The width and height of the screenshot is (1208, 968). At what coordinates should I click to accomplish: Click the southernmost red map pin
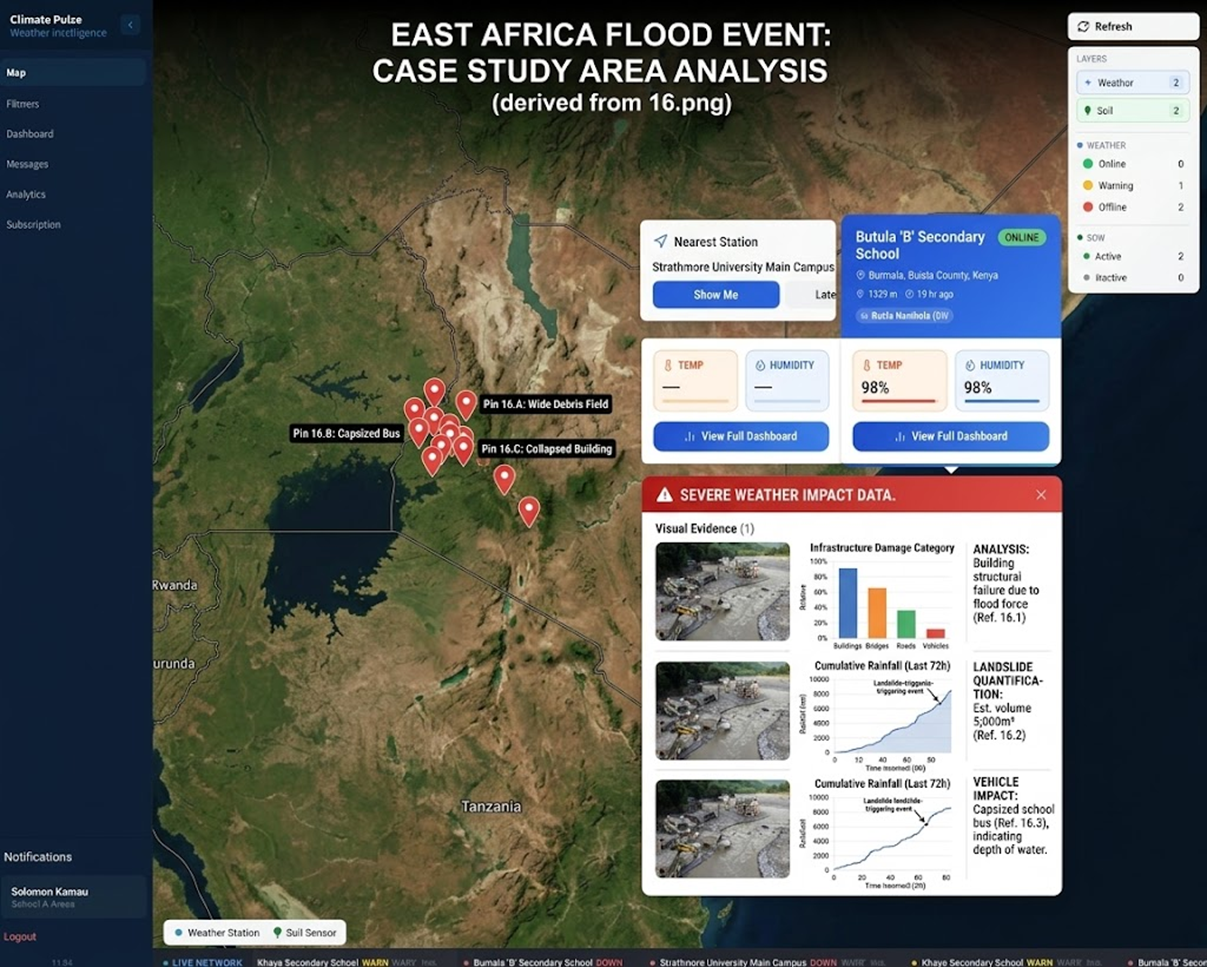(x=528, y=510)
